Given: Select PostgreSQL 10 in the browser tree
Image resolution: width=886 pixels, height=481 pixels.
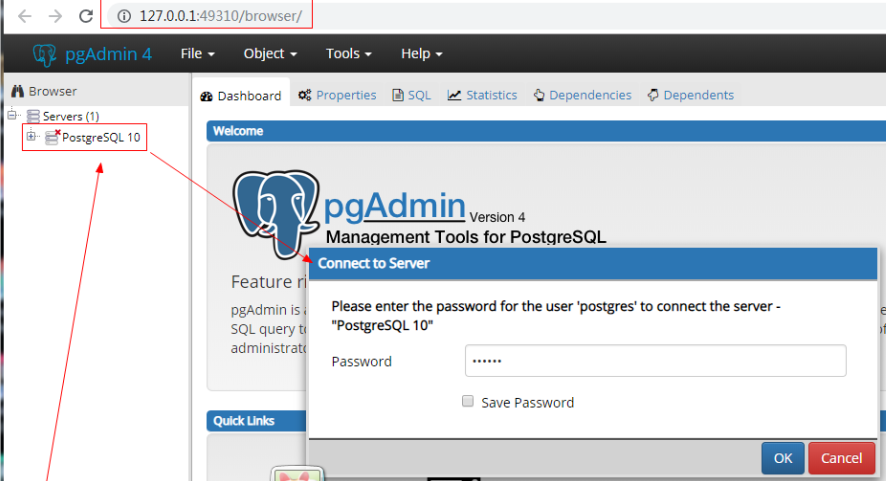Looking at the screenshot, I should (101, 137).
